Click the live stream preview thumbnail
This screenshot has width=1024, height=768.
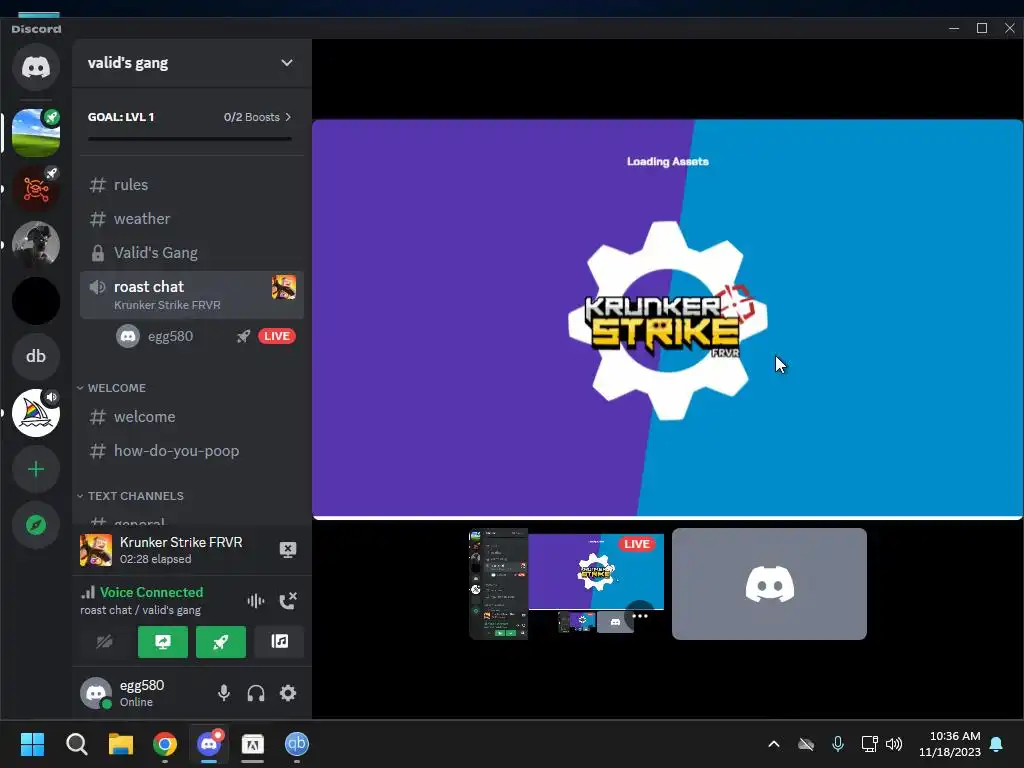coord(566,584)
